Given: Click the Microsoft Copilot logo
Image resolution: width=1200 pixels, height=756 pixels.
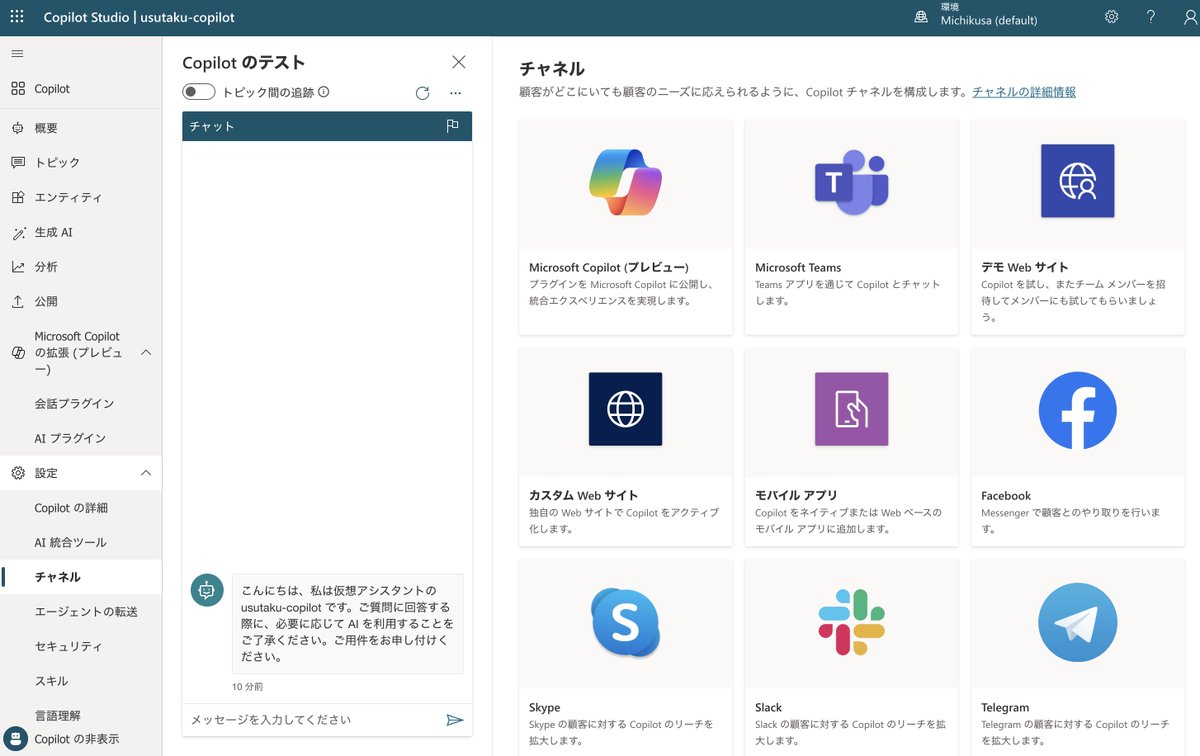Looking at the screenshot, I should click(x=625, y=181).
